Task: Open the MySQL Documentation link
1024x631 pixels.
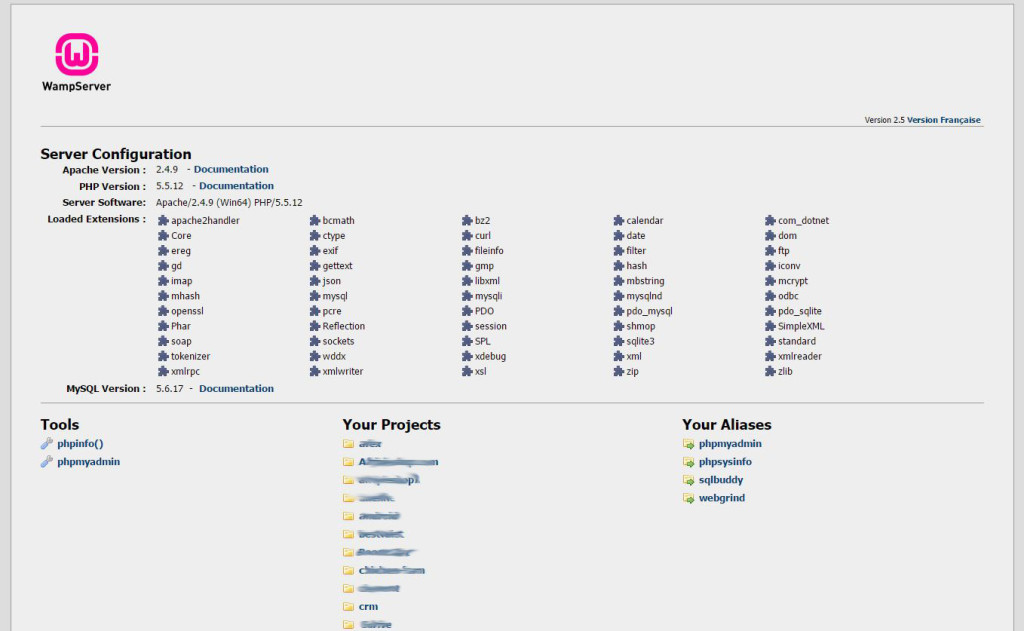Action: tap(236, 388)
